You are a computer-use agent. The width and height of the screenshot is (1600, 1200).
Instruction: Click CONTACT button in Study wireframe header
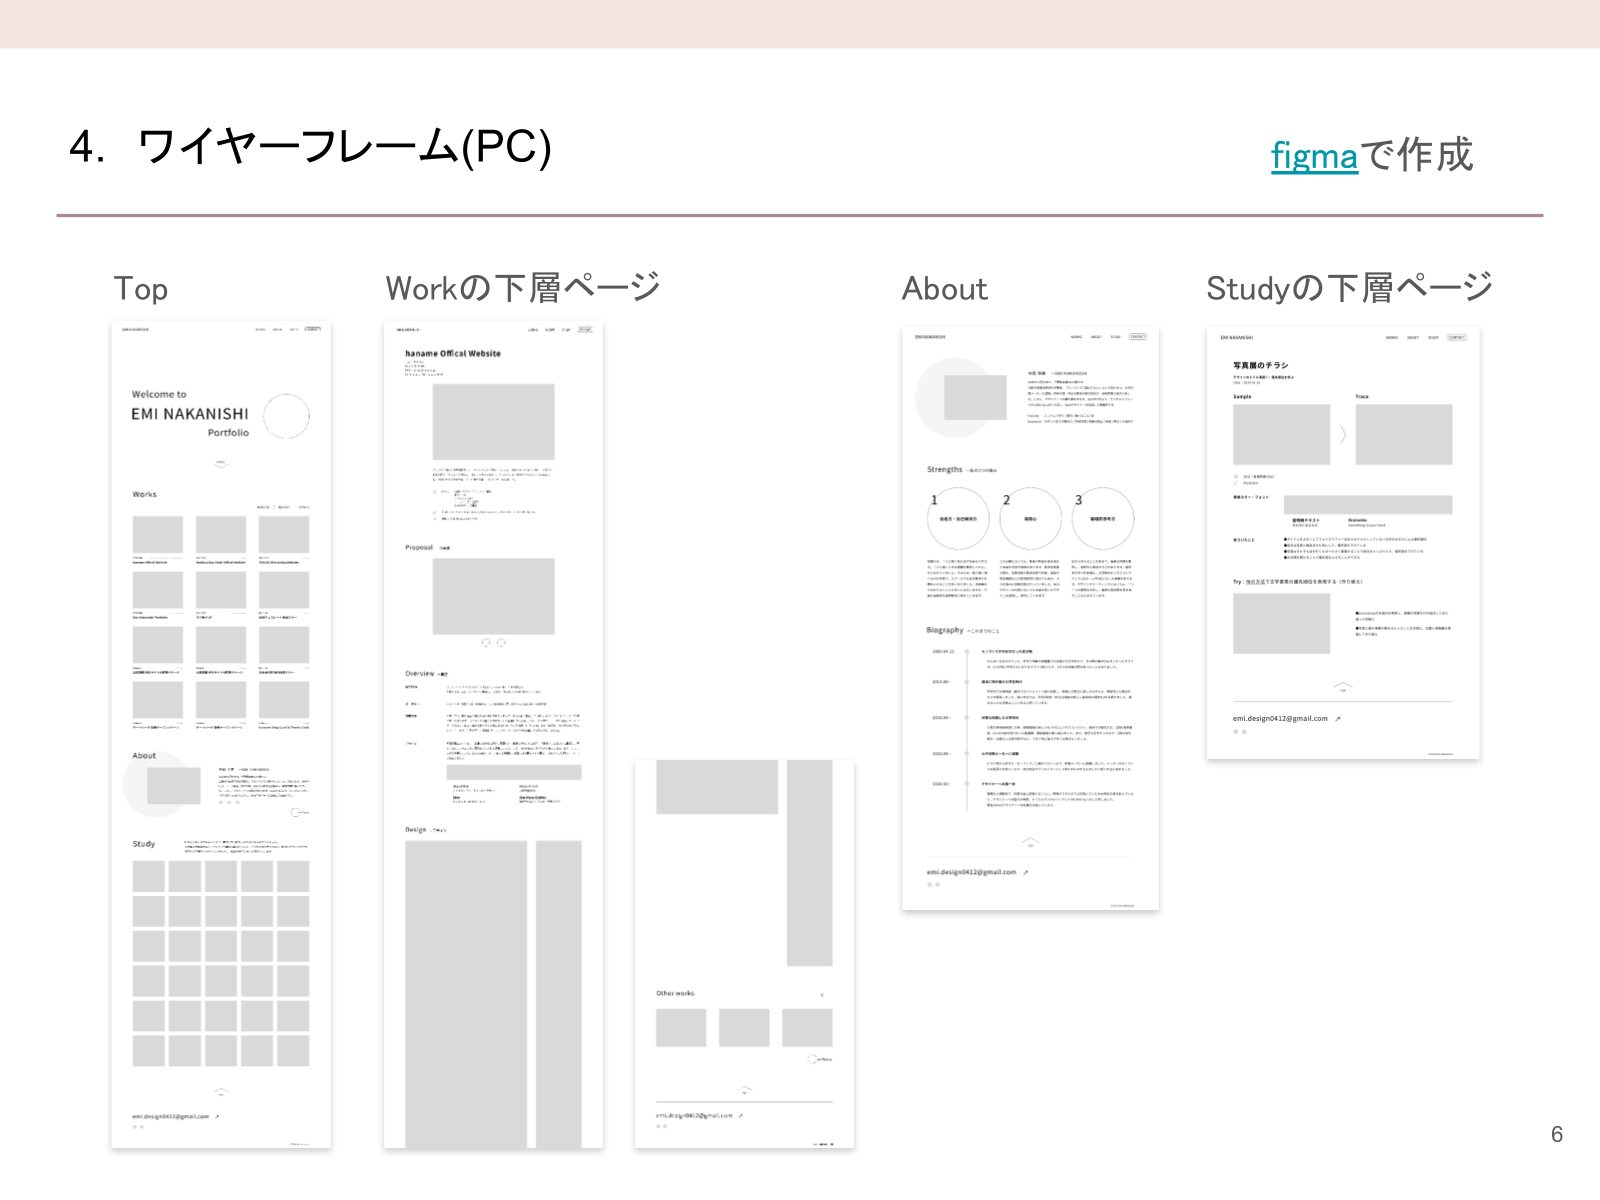pos(1457,338)
